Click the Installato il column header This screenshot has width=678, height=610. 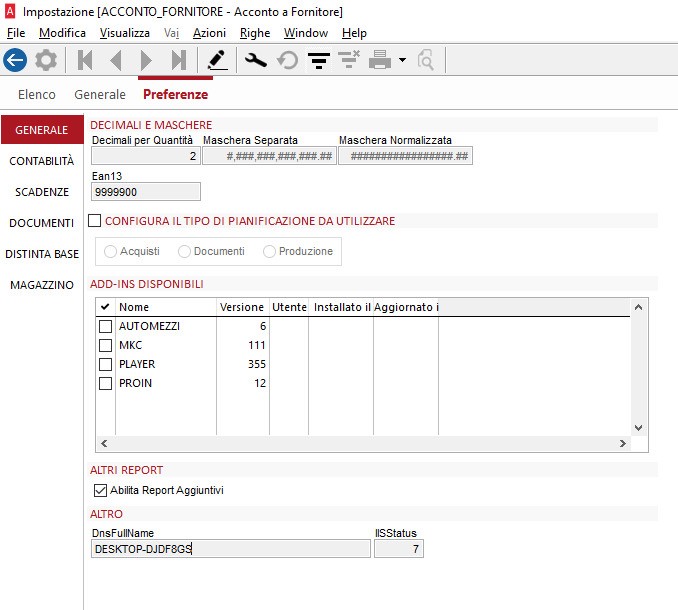point(341,307)
